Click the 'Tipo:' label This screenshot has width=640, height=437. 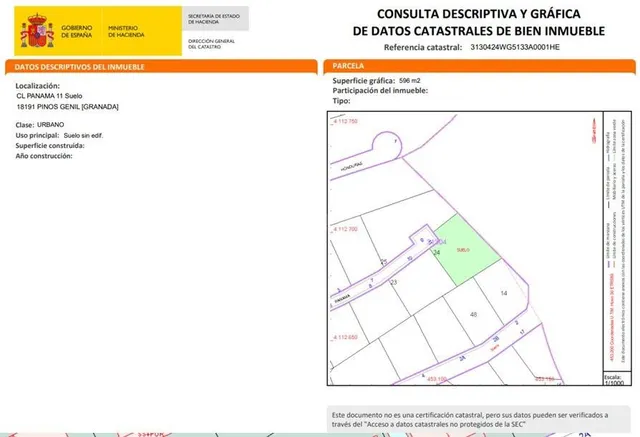pos(341,101)
